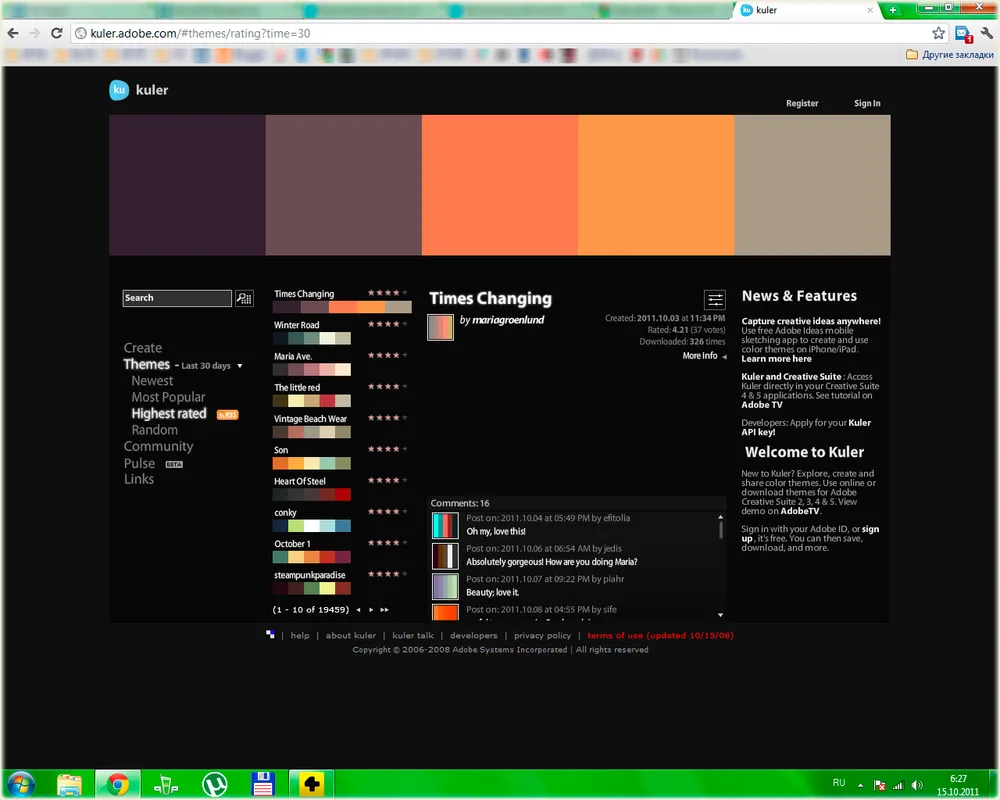Jump to last page of themes list
This screenshot has height=800, width=1000.
[x=385, y=609]
